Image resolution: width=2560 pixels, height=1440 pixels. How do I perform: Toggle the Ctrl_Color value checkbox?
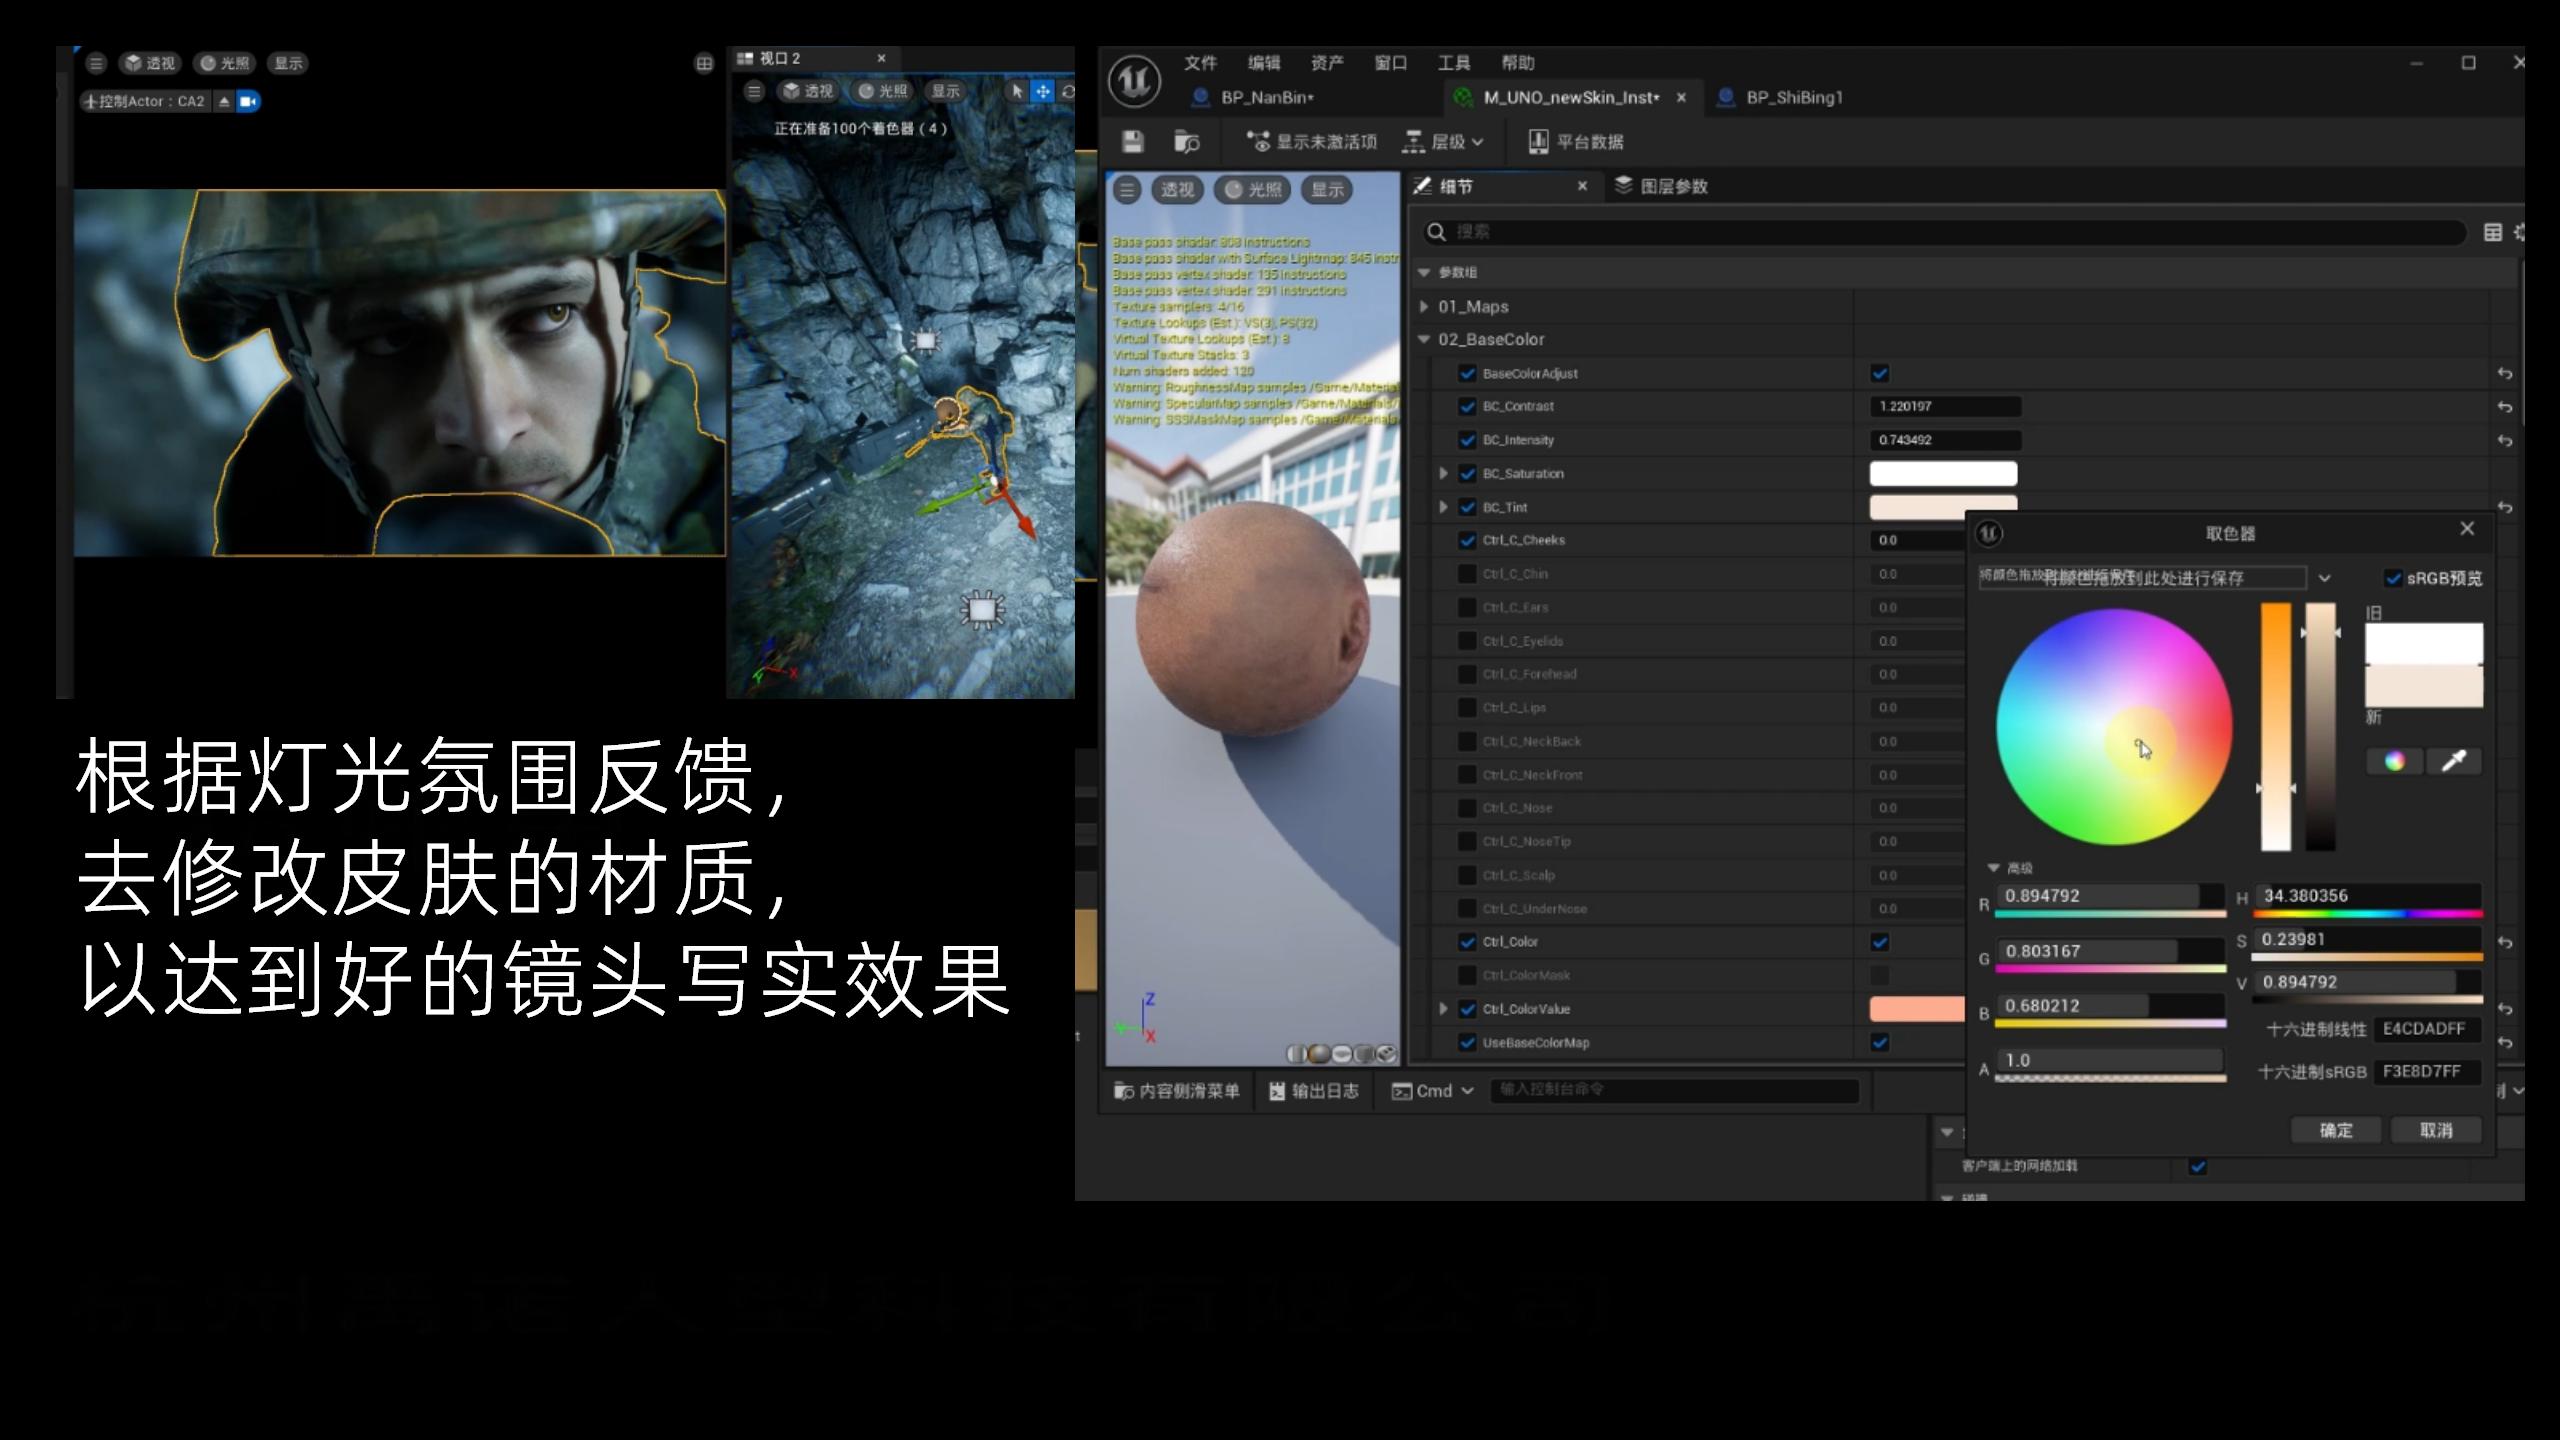[x=1880, y=942]
